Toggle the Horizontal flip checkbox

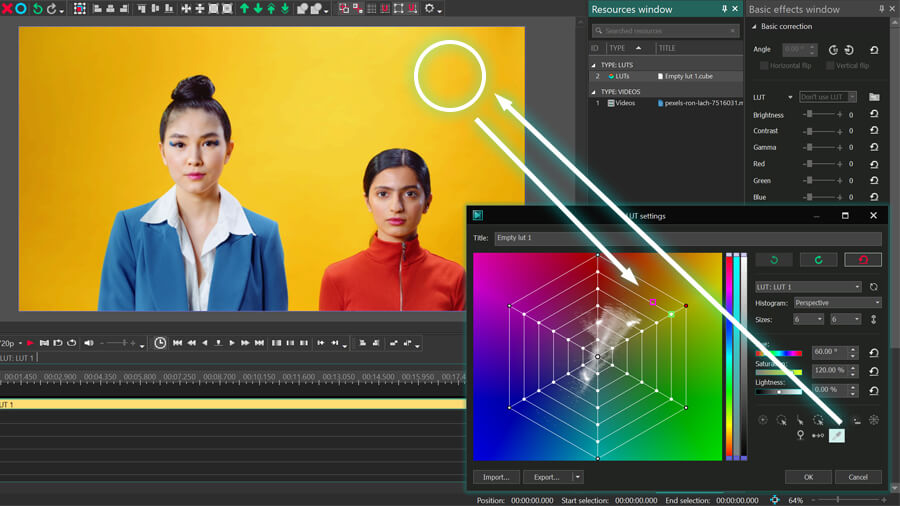coord(764,66)
